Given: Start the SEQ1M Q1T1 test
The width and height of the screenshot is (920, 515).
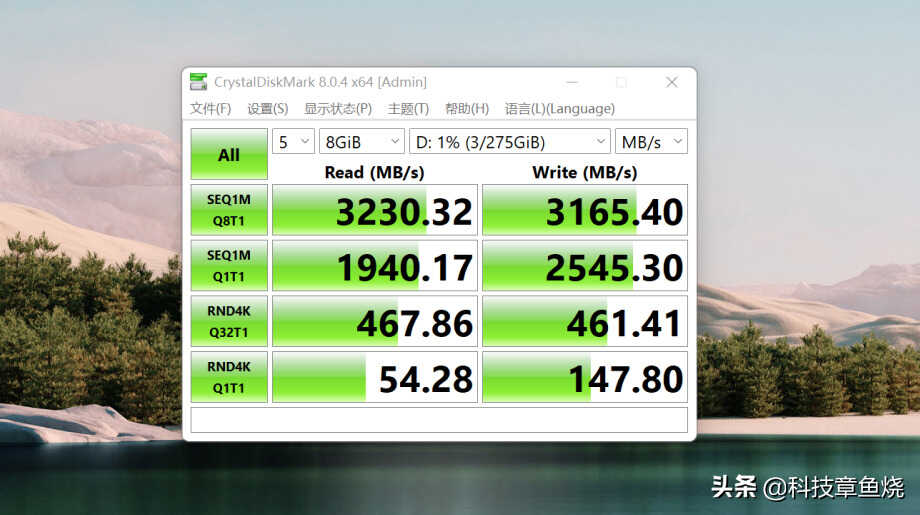Looking at the screenshot, I should [229, 266].
